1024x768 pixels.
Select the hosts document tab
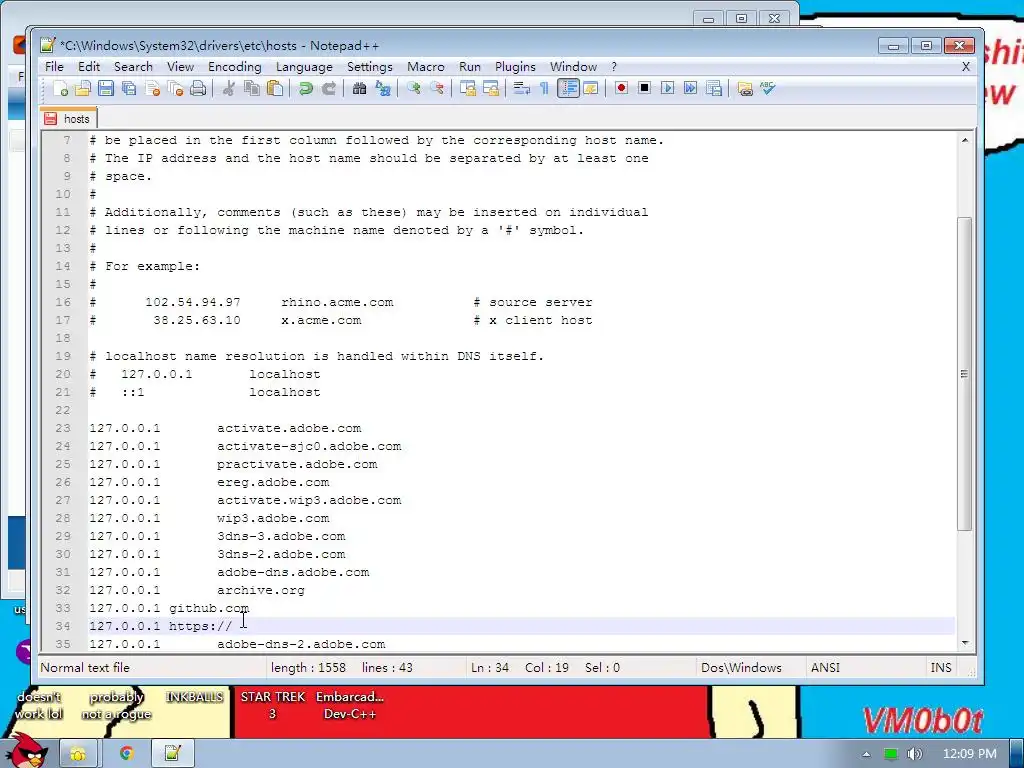(x=68, y=119)
